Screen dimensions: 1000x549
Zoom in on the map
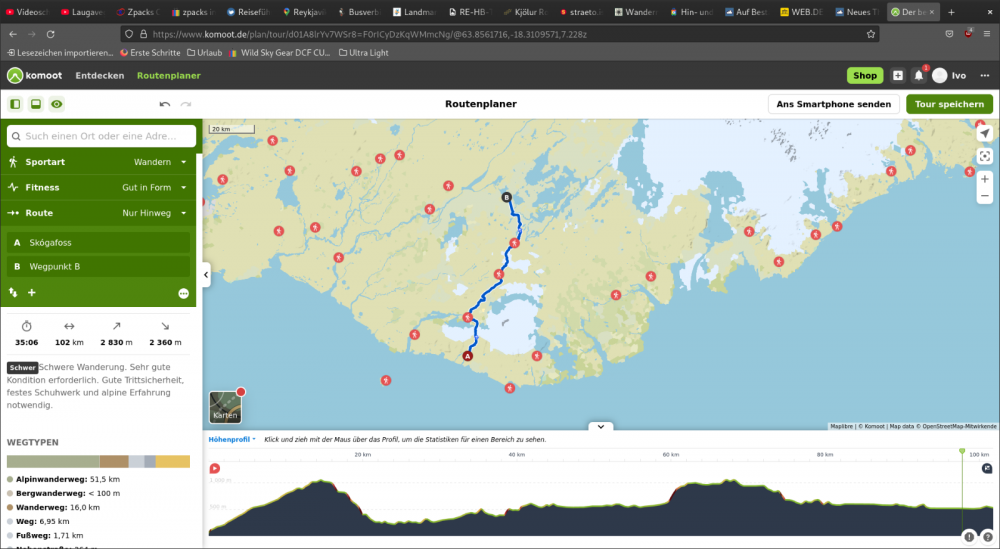point(985,179)
